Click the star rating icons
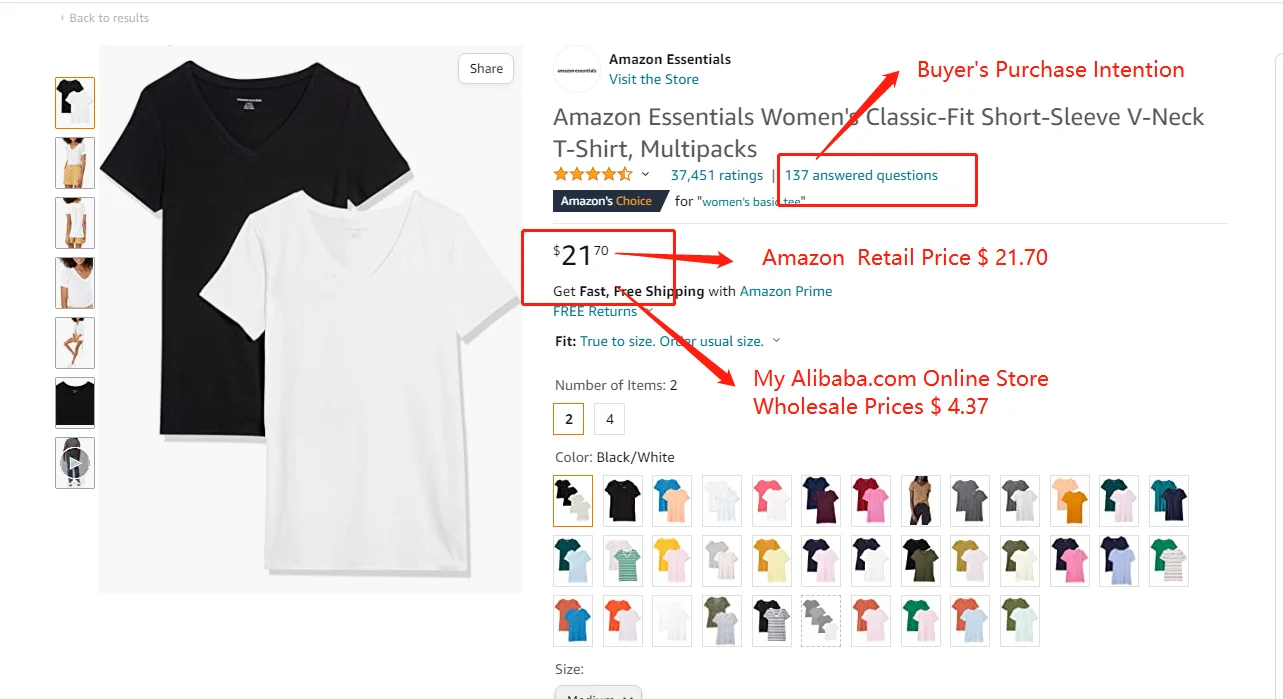The width and height of the screenshot is (1283, 699). (593, 175)
